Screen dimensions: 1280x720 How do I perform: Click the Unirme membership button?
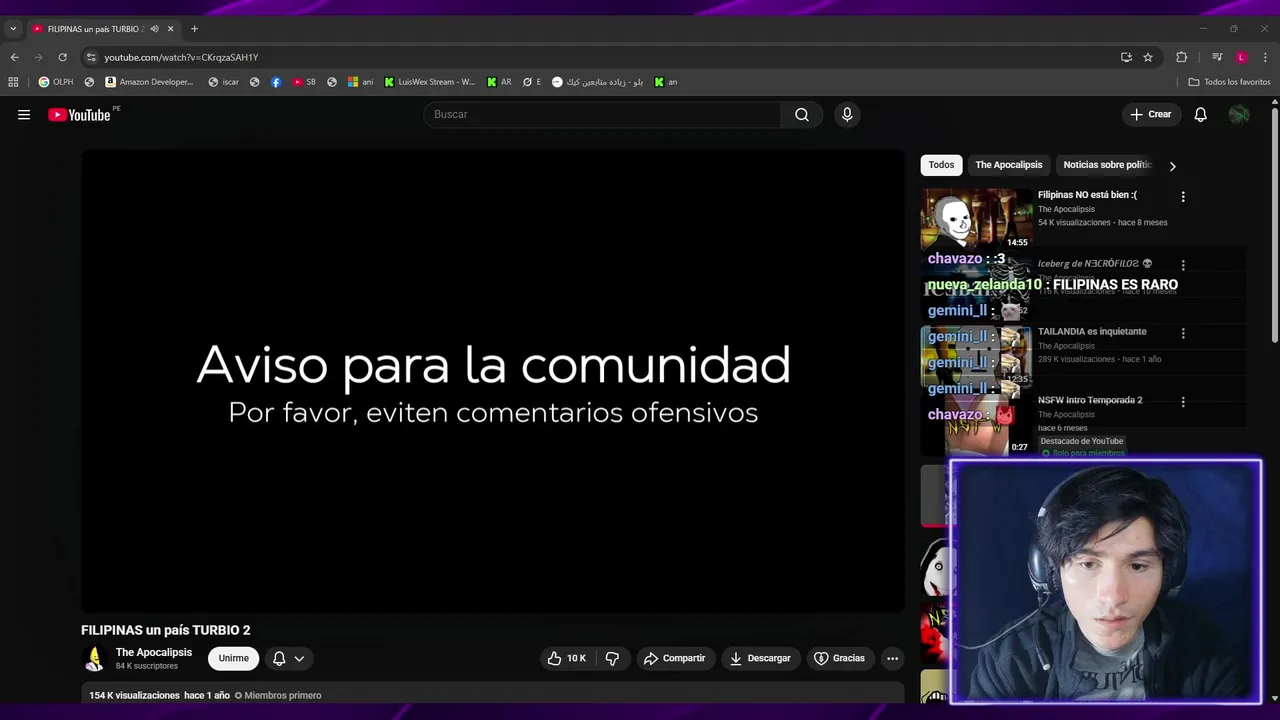233,658
